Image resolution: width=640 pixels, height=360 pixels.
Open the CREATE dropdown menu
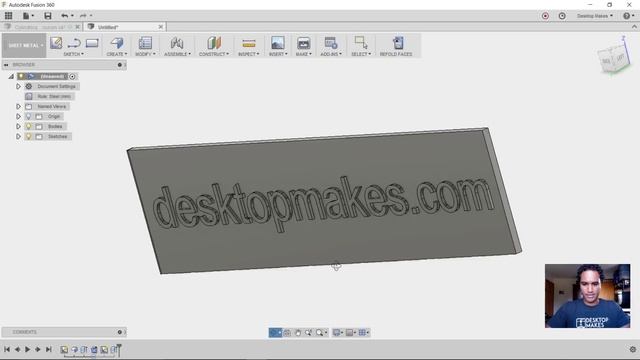click(117, 54)
